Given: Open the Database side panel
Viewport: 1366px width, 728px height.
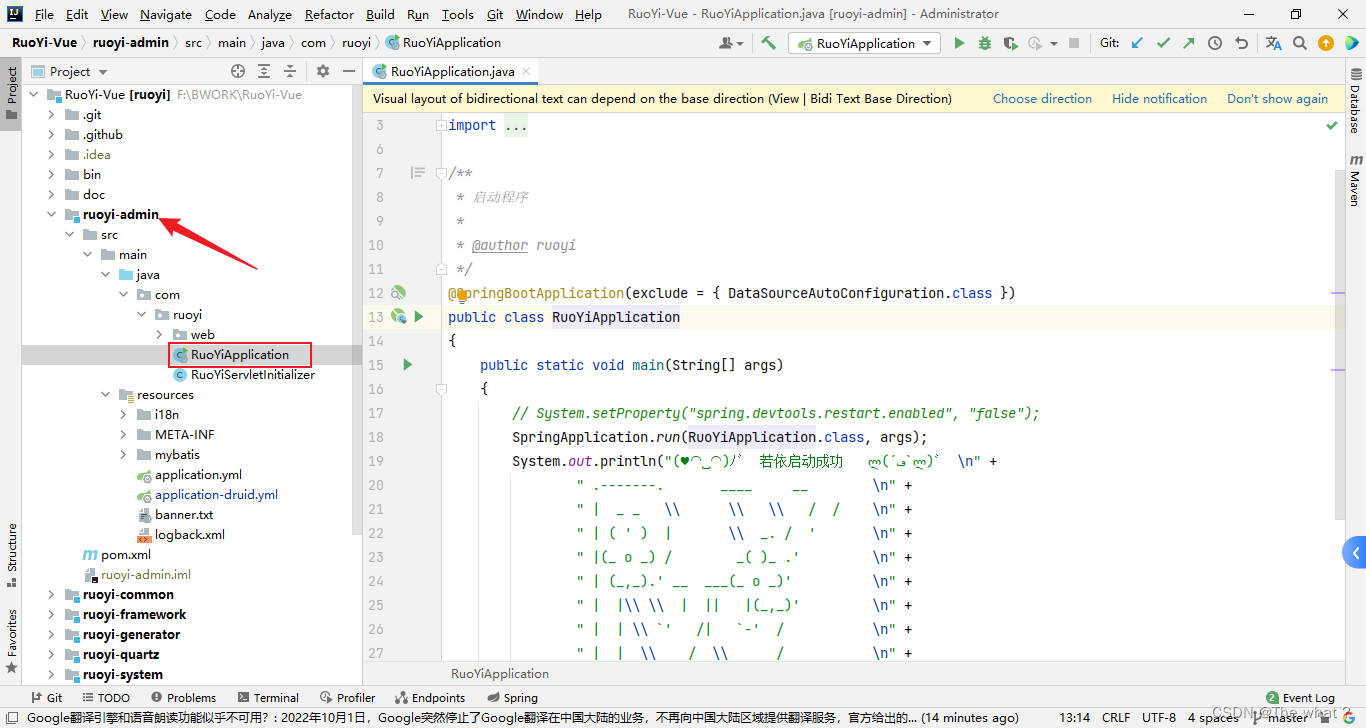Looking at the screenshot, I should point(1355,103).
